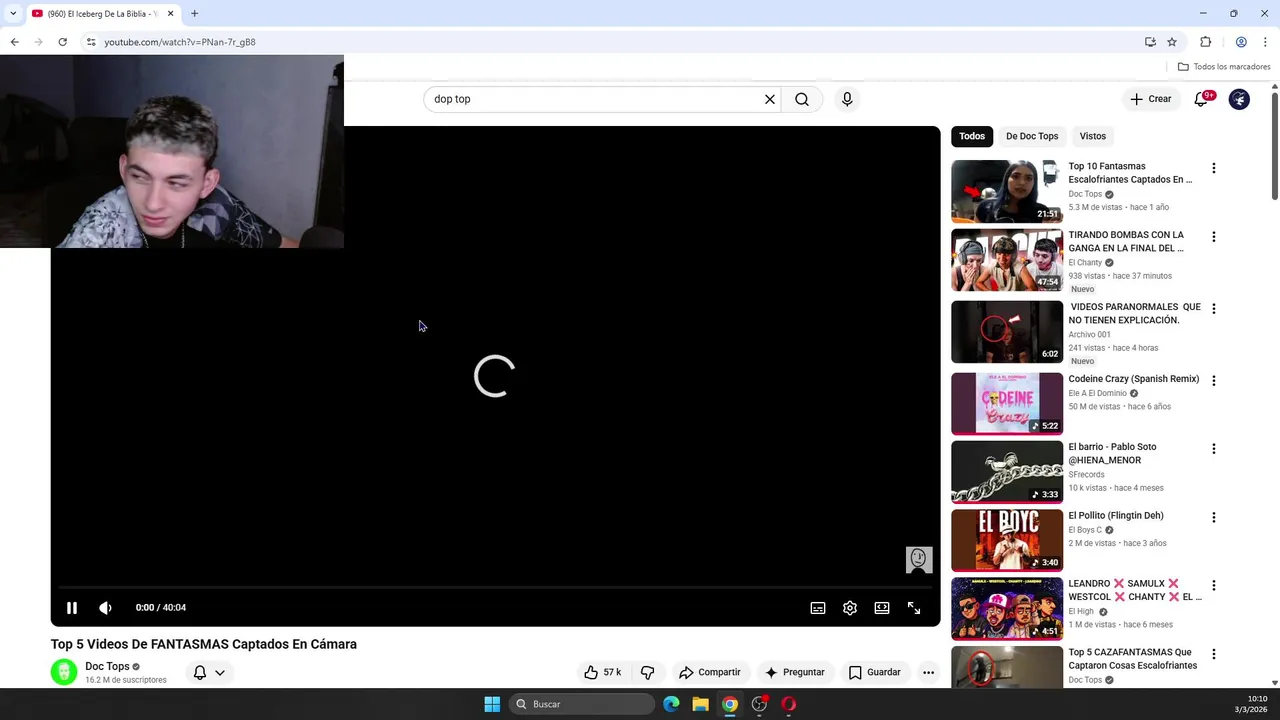Save video with Guardar button
This screenshot has width=1280, height=720.
point(874,672)
